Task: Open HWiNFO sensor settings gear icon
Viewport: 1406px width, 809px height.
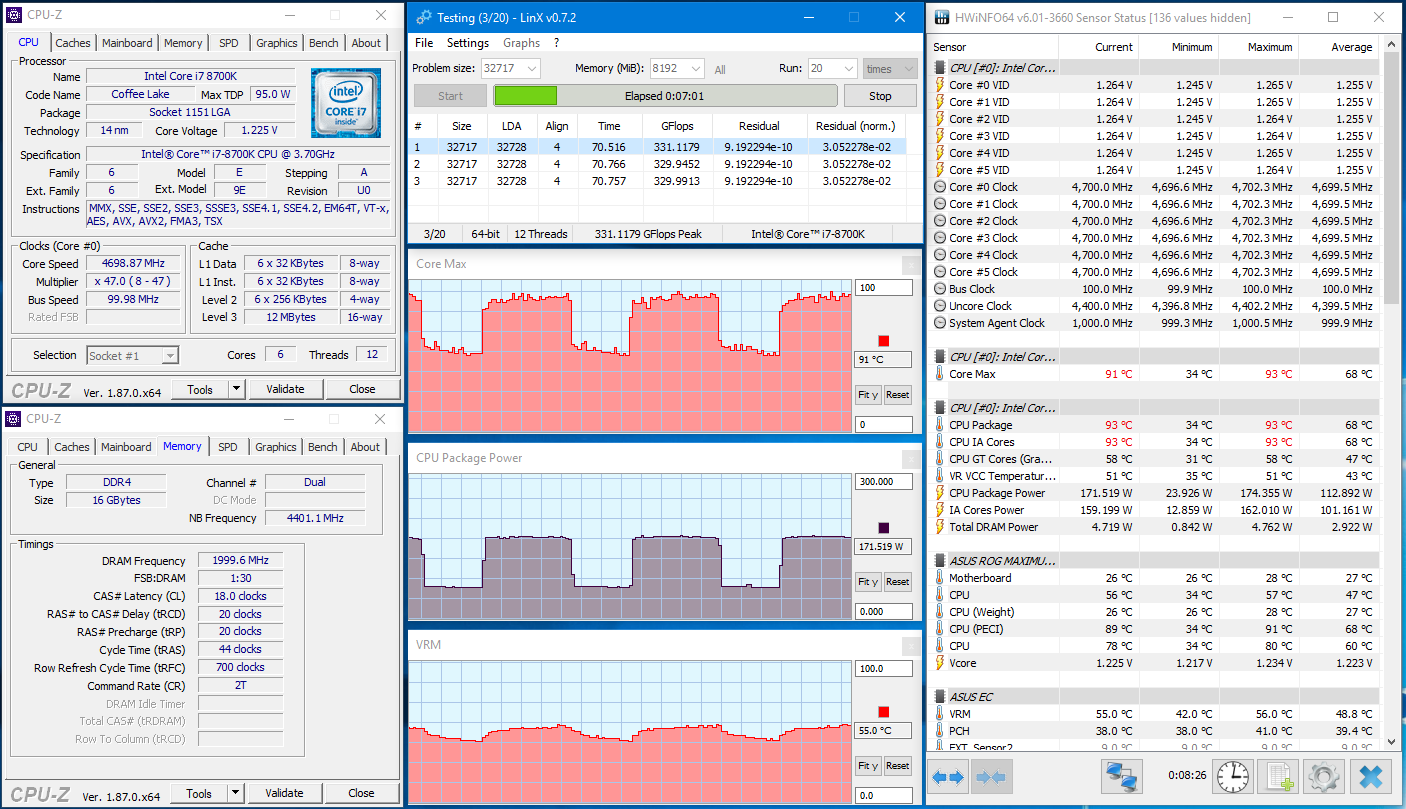Action: pyautogui.click(x=1323, y=776)
